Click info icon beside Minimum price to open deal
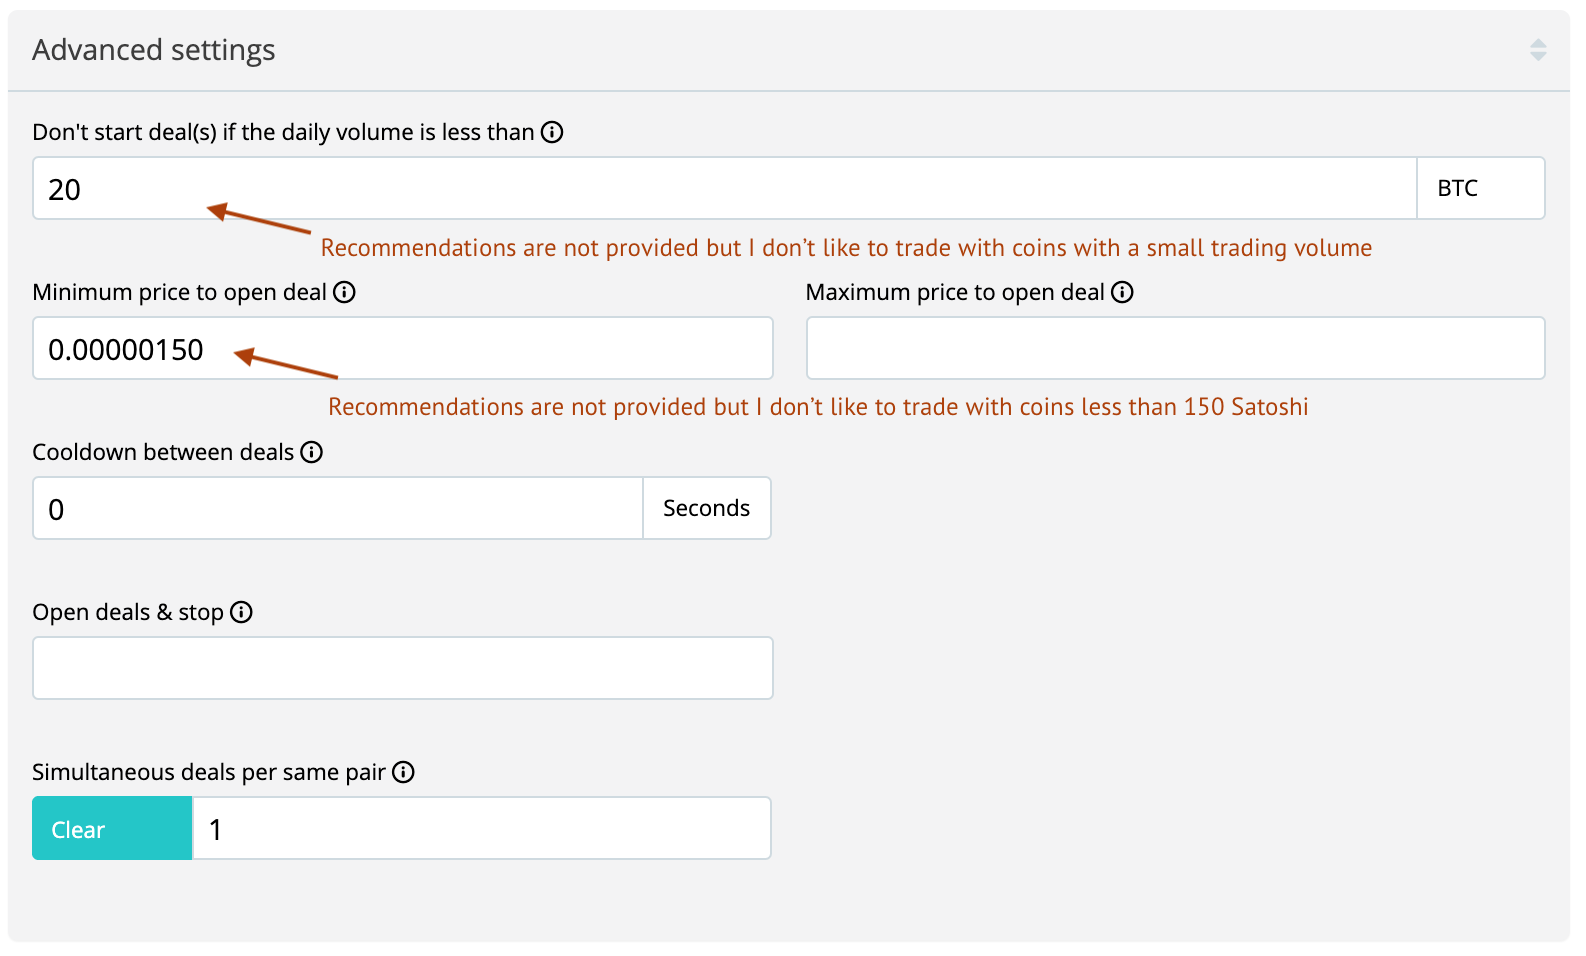The image size is (1586, 956). click(344, 292)
